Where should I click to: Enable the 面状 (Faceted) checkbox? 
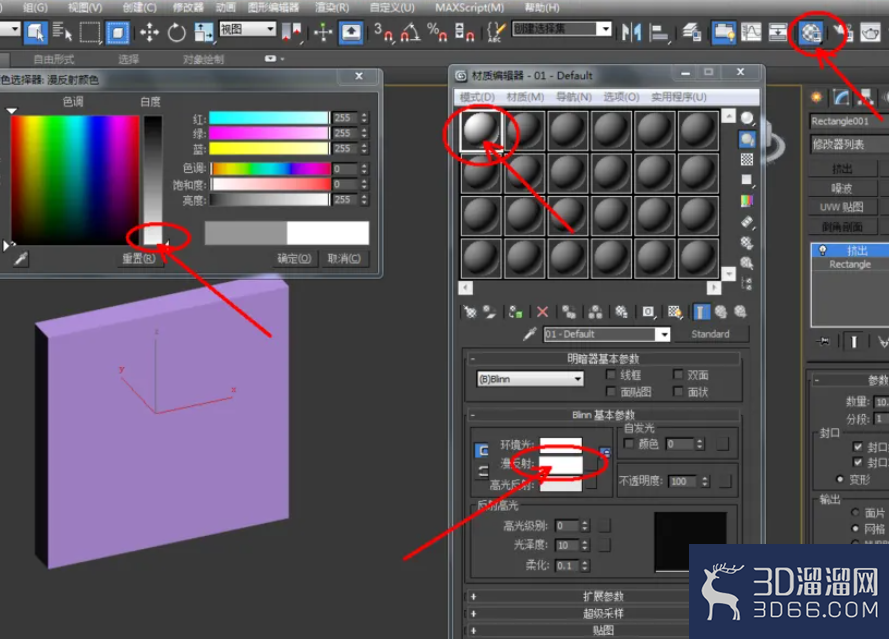(x=678, y=391)
